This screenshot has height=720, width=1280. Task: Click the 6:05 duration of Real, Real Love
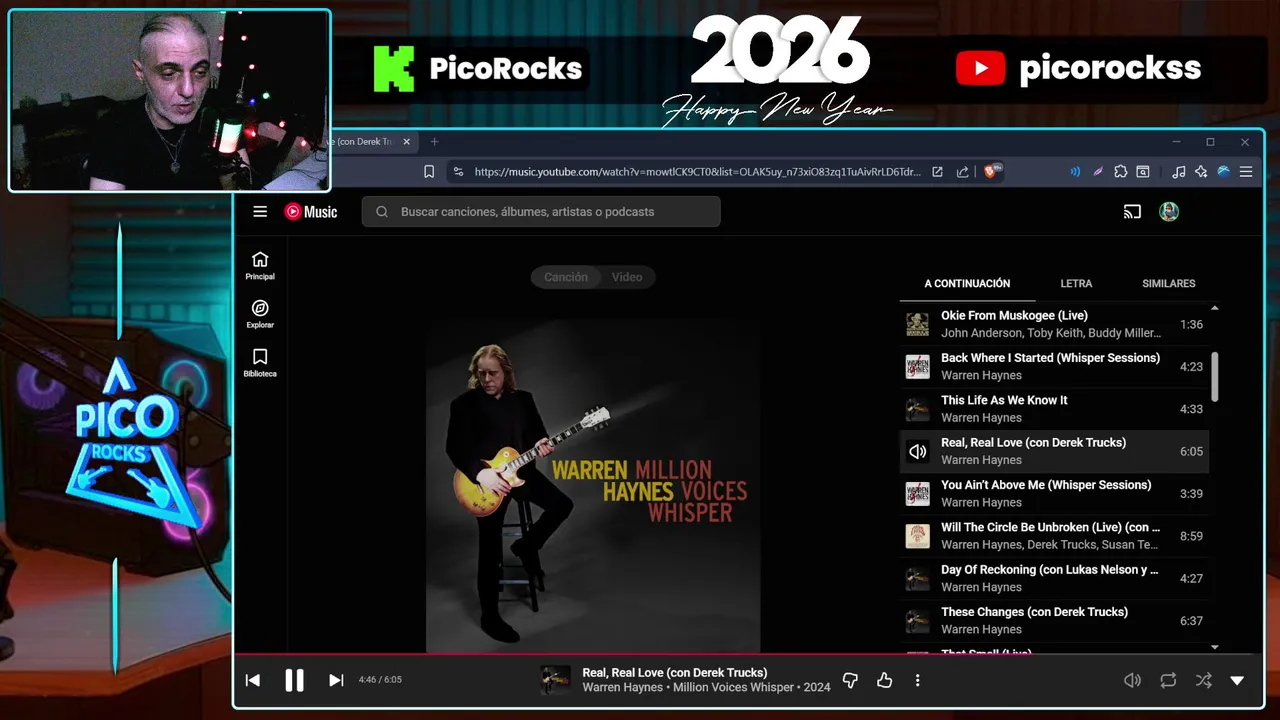(x=1191, y=452)
